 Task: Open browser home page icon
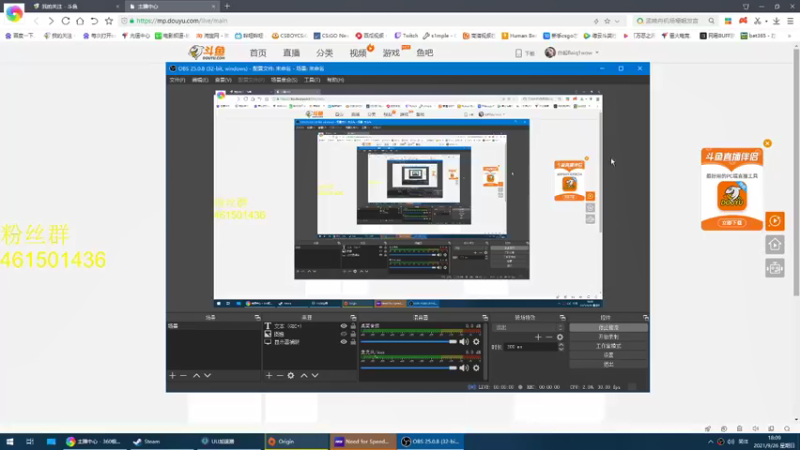coord(80,21)
